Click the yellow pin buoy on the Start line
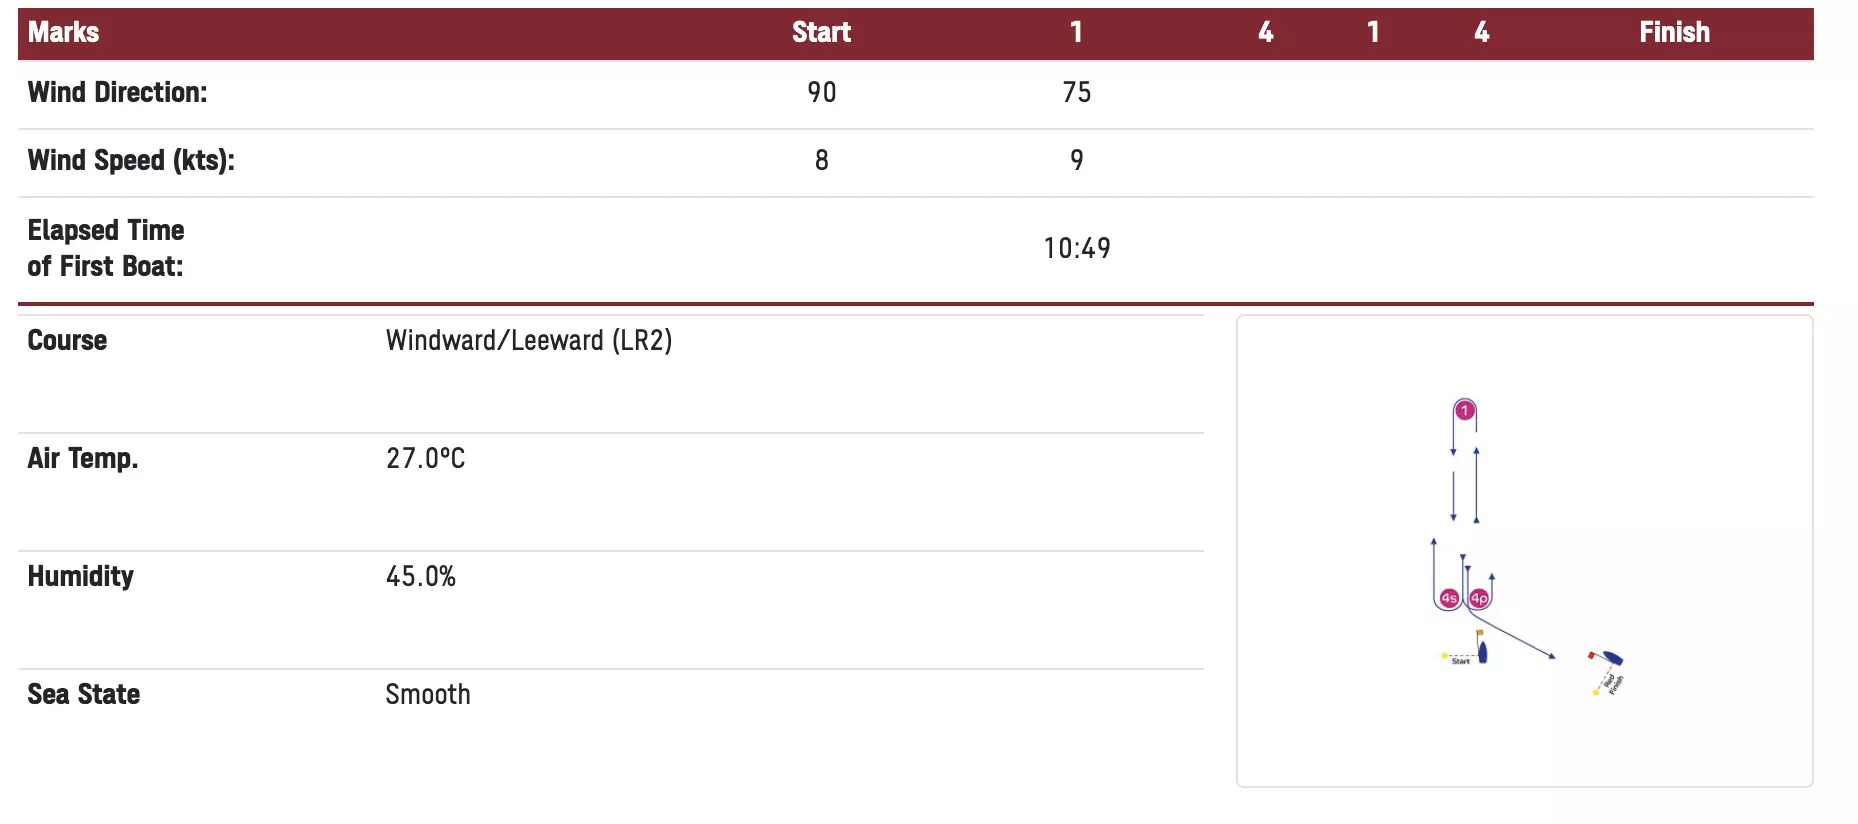Viewport: 1858px width, 824px height. [x=1444, y=656]
